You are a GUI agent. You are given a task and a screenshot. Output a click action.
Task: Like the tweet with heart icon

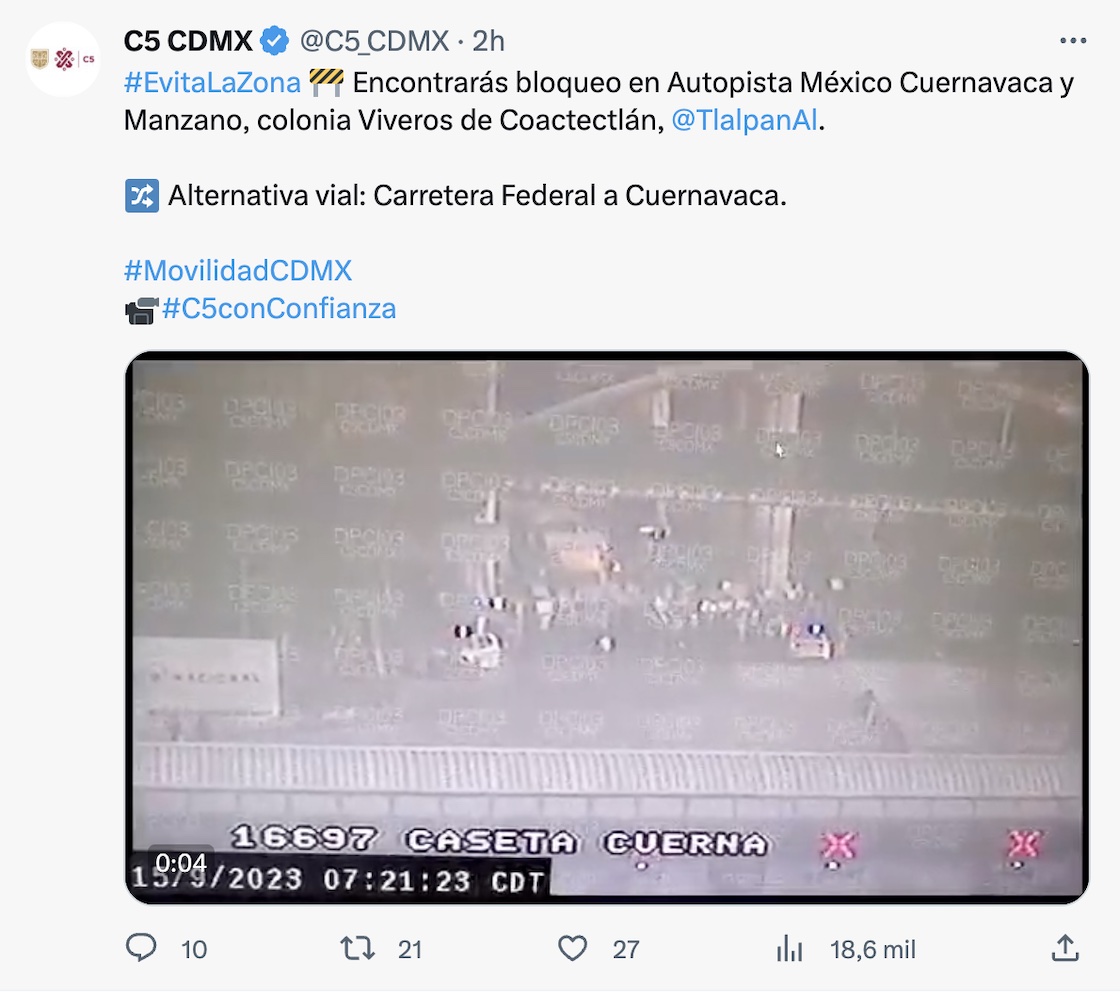tap(572, 948)
